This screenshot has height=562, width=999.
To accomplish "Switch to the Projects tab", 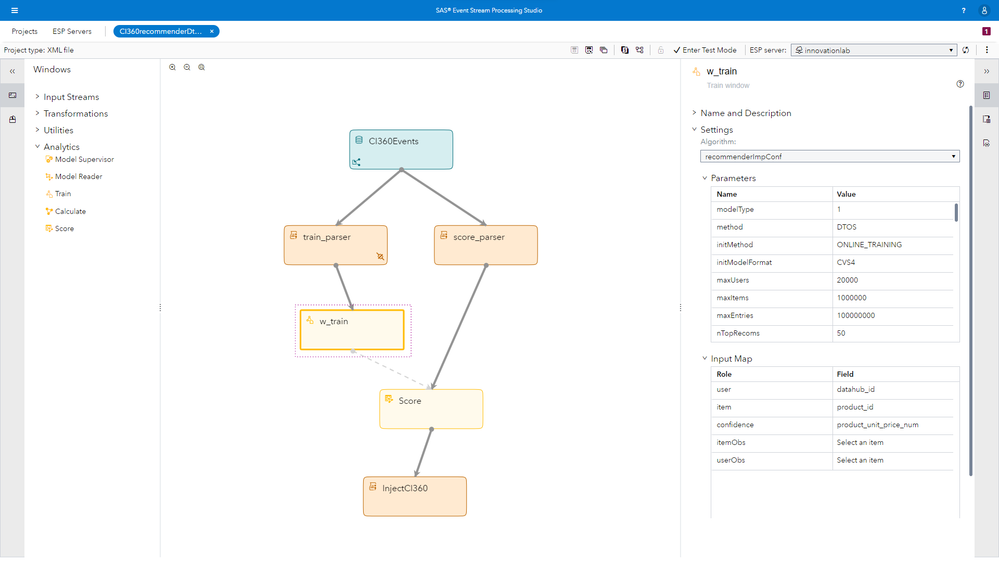I will [x=24, y=31].
